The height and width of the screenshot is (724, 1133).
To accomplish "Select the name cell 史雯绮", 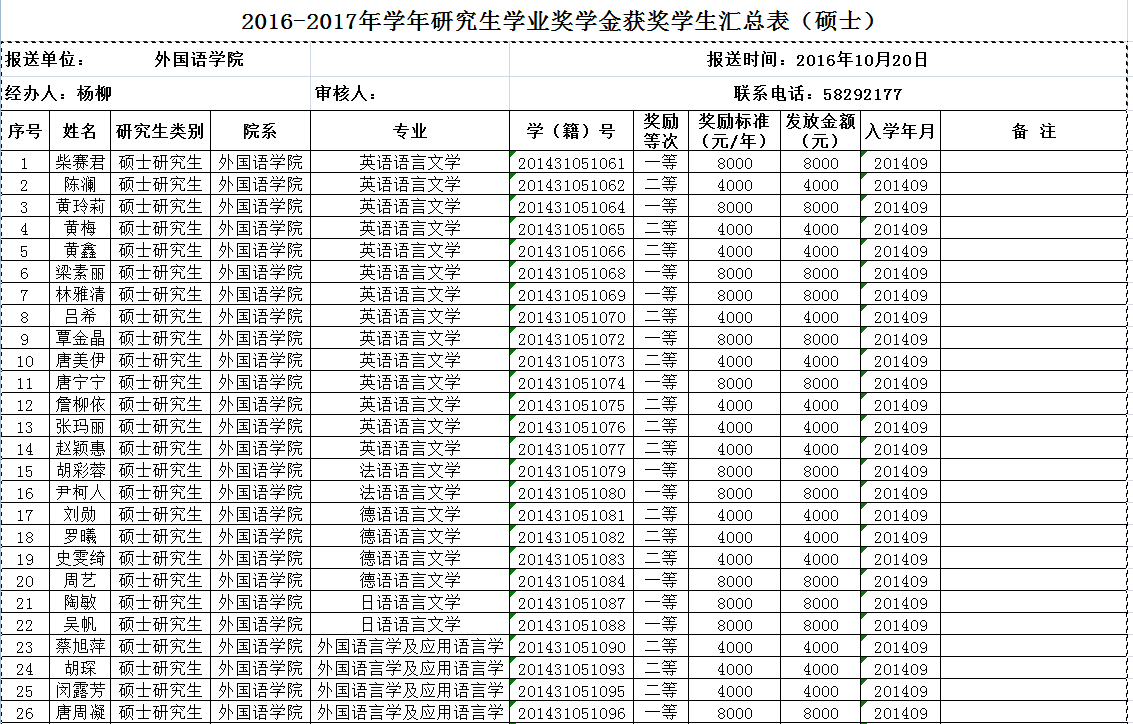I will (x=80, y=559).
